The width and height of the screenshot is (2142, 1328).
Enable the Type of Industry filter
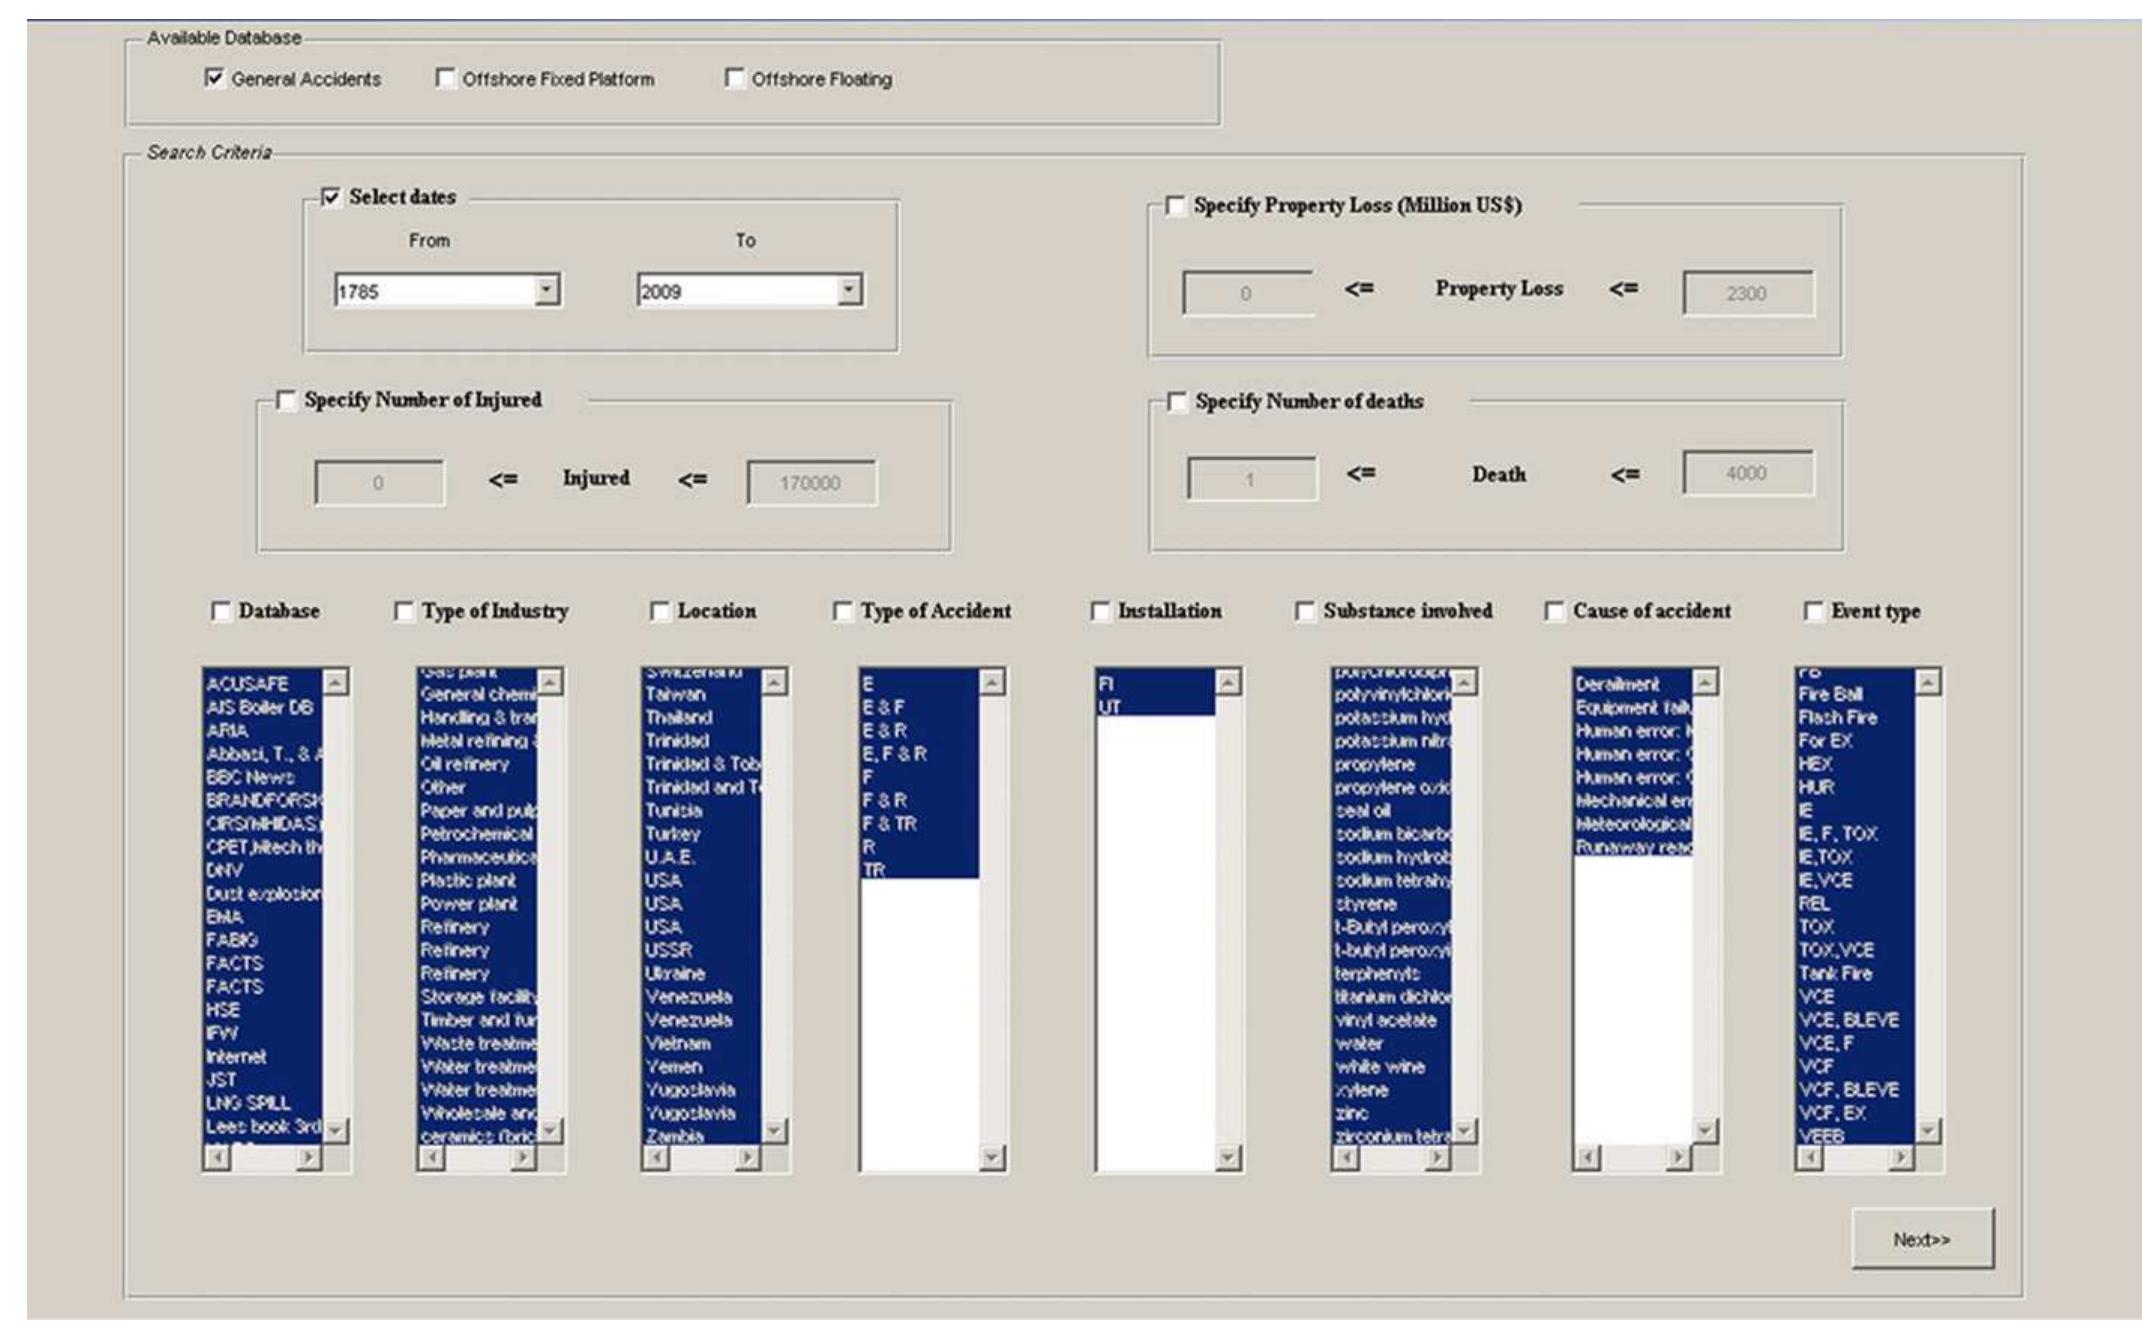(x=403, y=611)
